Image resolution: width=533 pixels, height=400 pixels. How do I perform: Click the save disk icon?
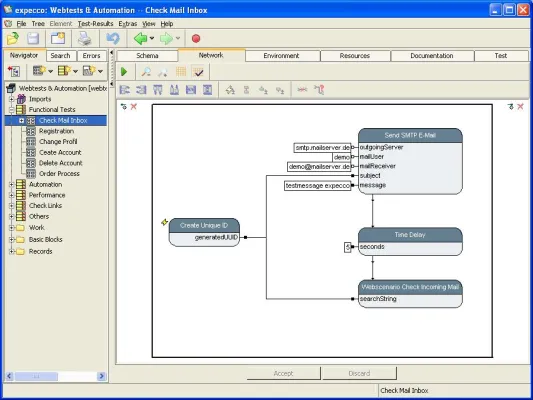[33, 38]
